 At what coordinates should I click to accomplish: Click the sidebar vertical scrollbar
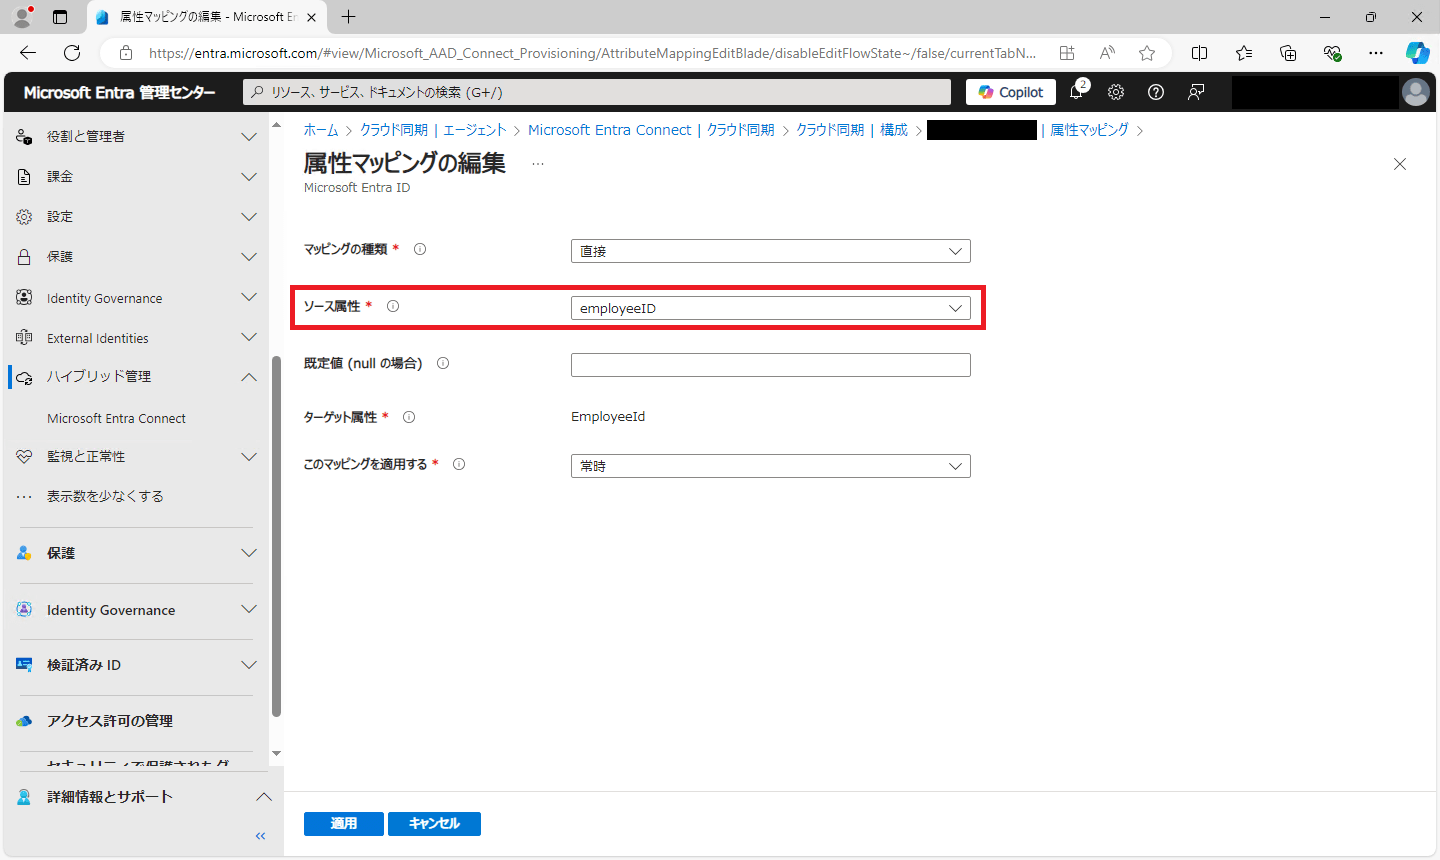[x=276, y=536]
